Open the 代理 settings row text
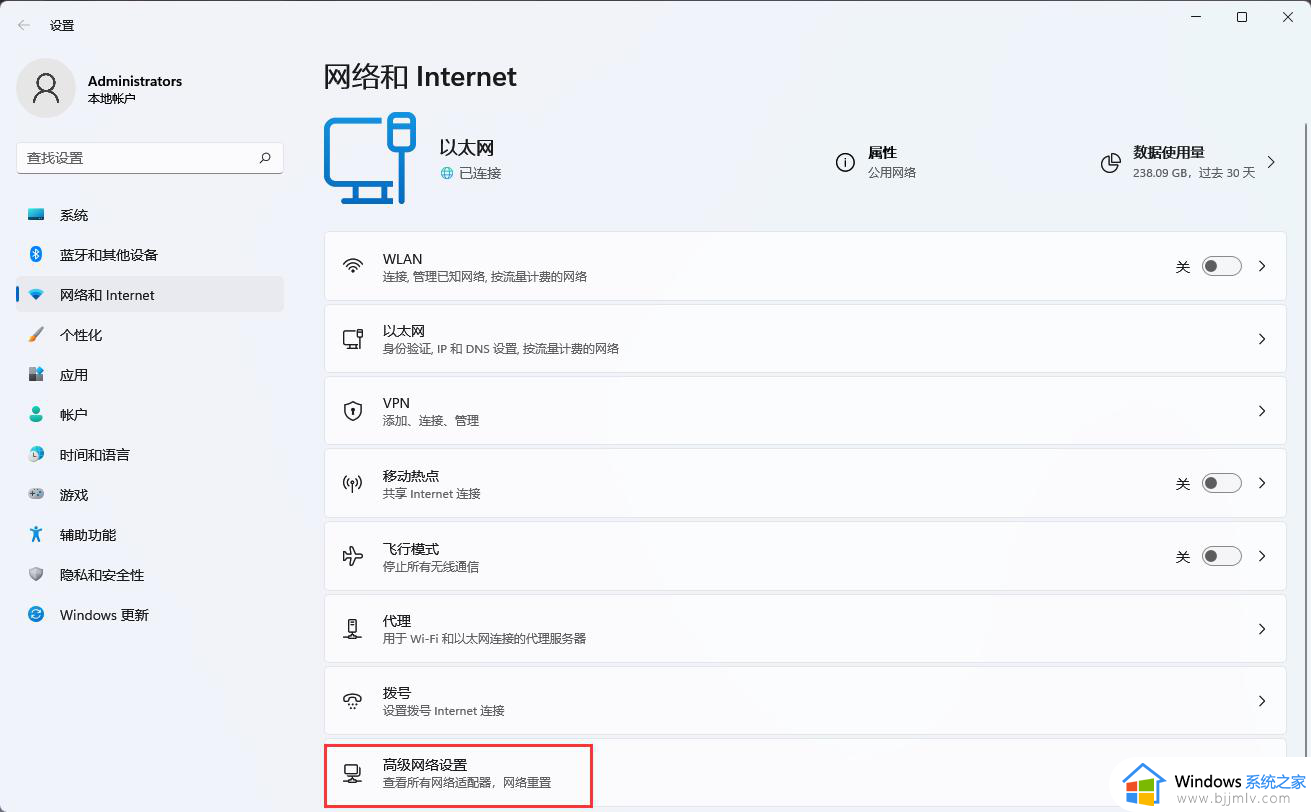The image size is (1311, 812). pyautogui.click(x=484, y=629)
